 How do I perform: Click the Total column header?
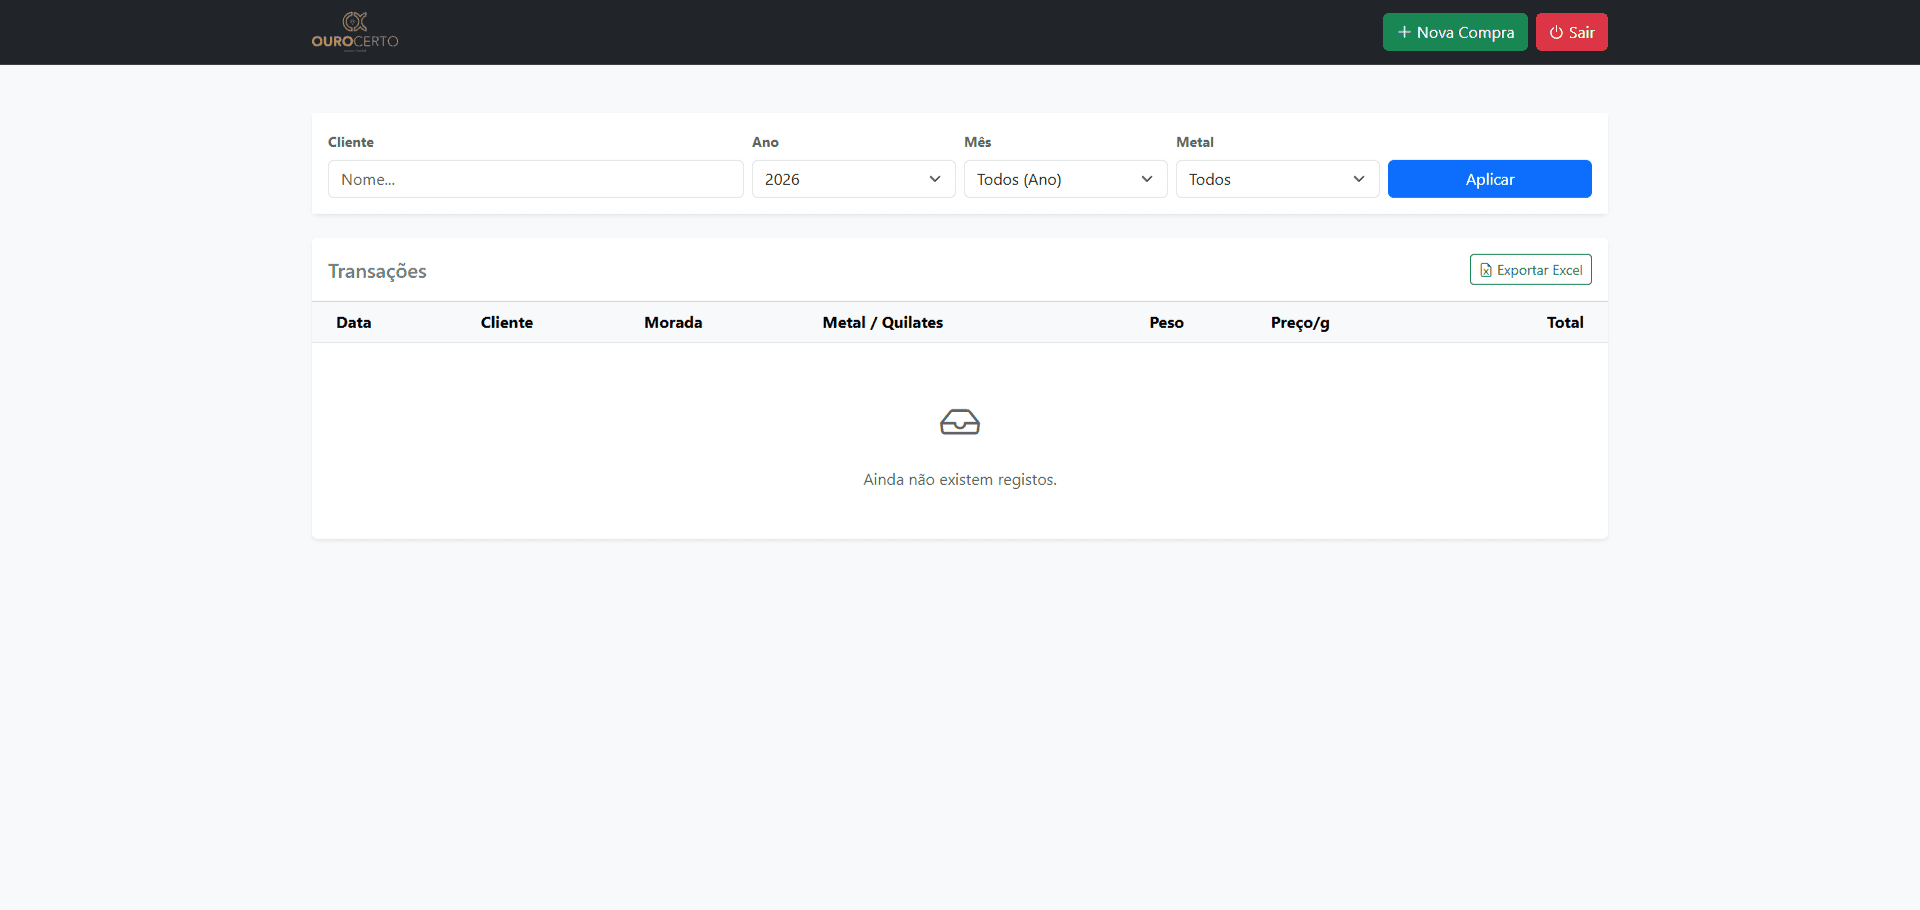(x=1564, y=322)
